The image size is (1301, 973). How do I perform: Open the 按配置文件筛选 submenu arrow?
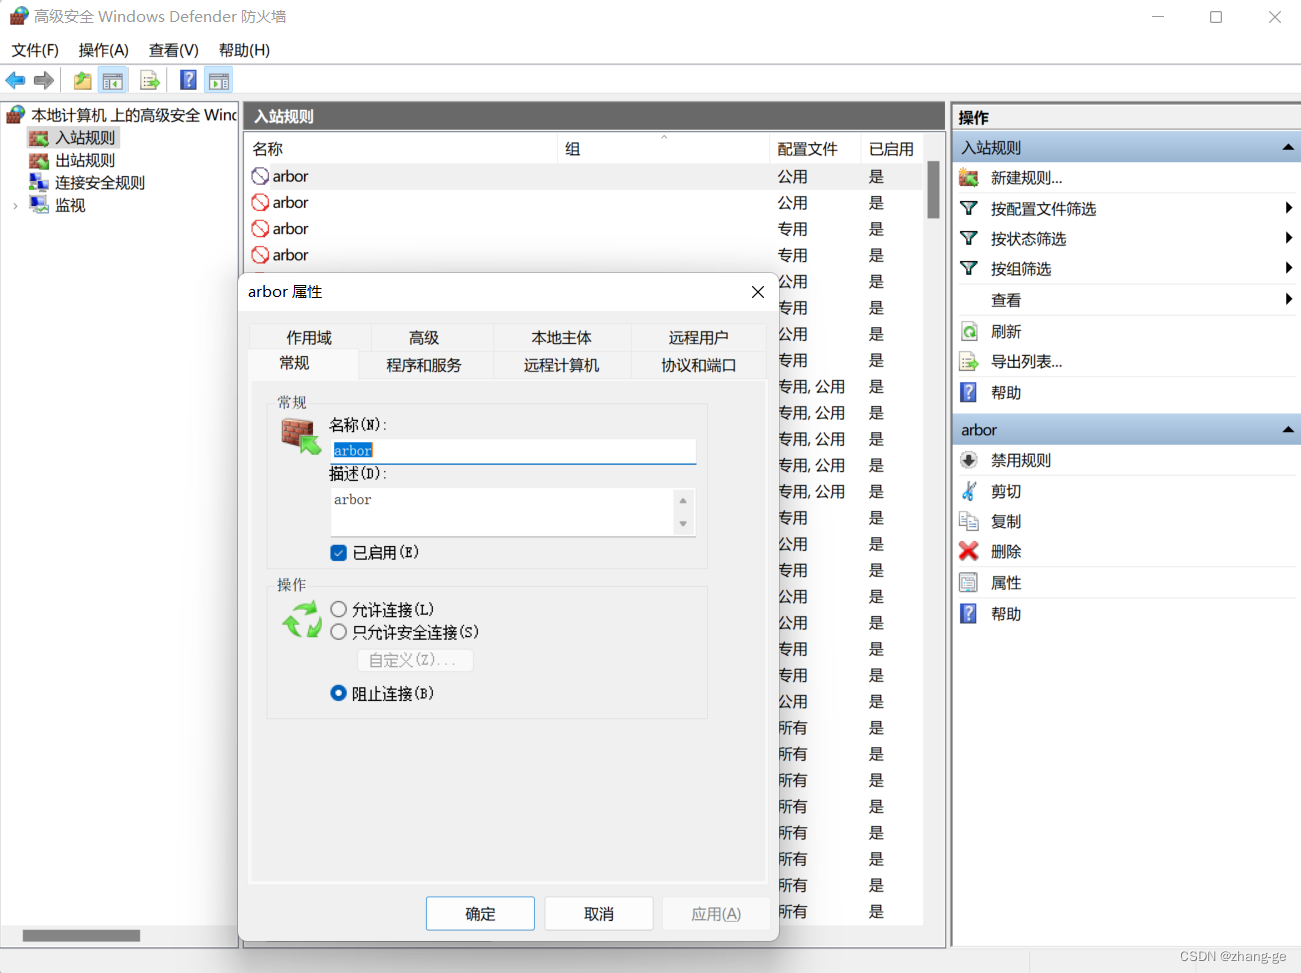(1288, 208)
